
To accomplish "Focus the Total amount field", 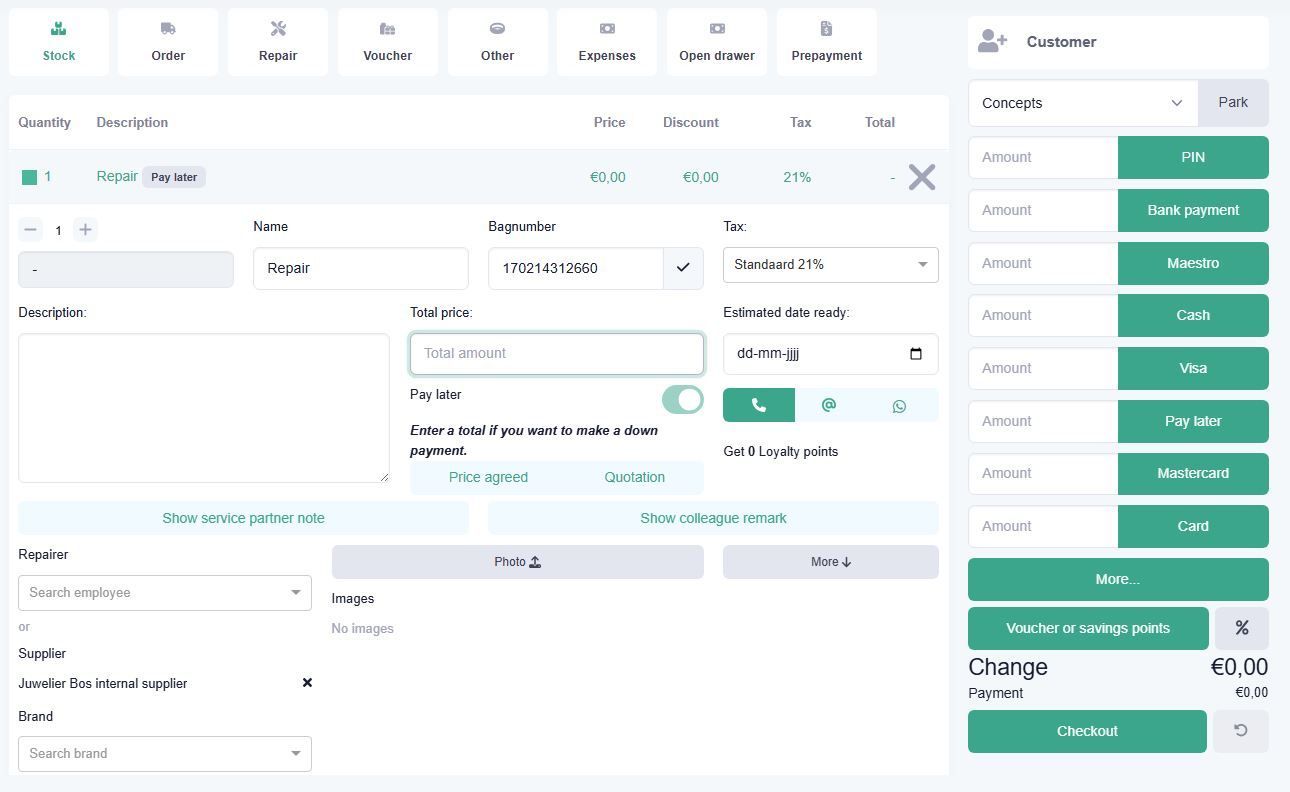I will 557,354.
